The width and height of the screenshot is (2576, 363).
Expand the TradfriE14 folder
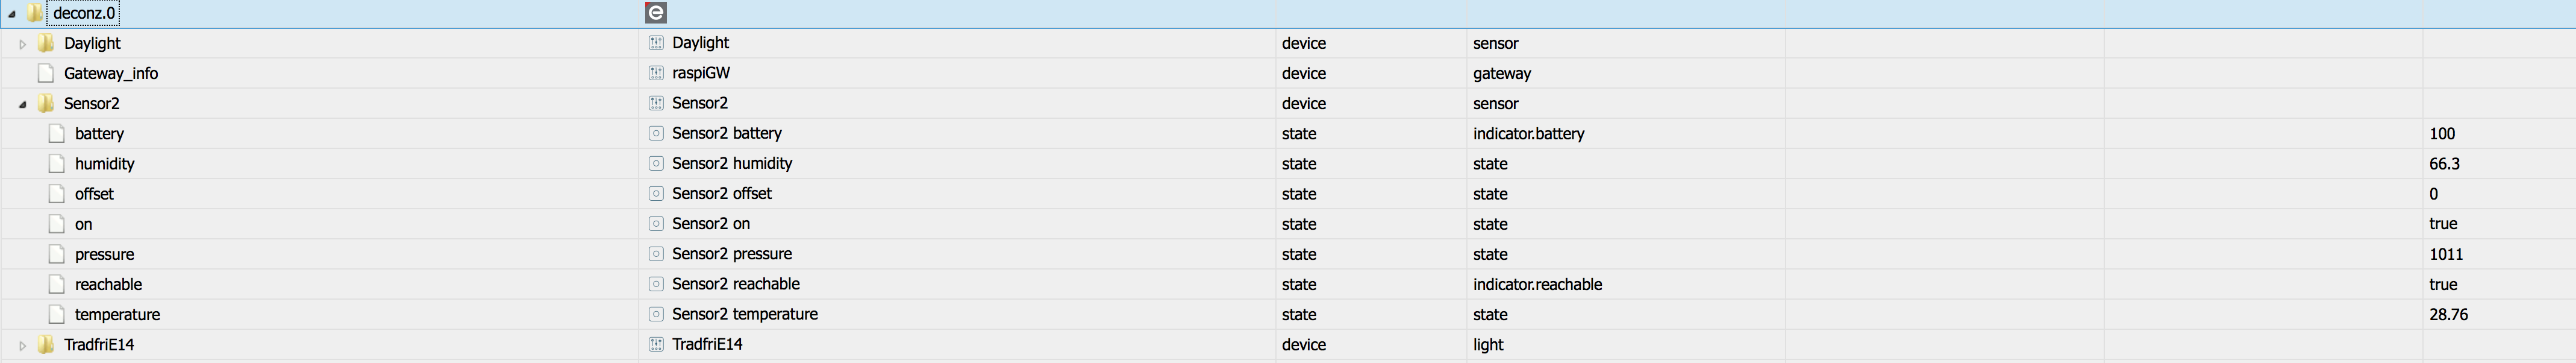[x=22, y=345]
